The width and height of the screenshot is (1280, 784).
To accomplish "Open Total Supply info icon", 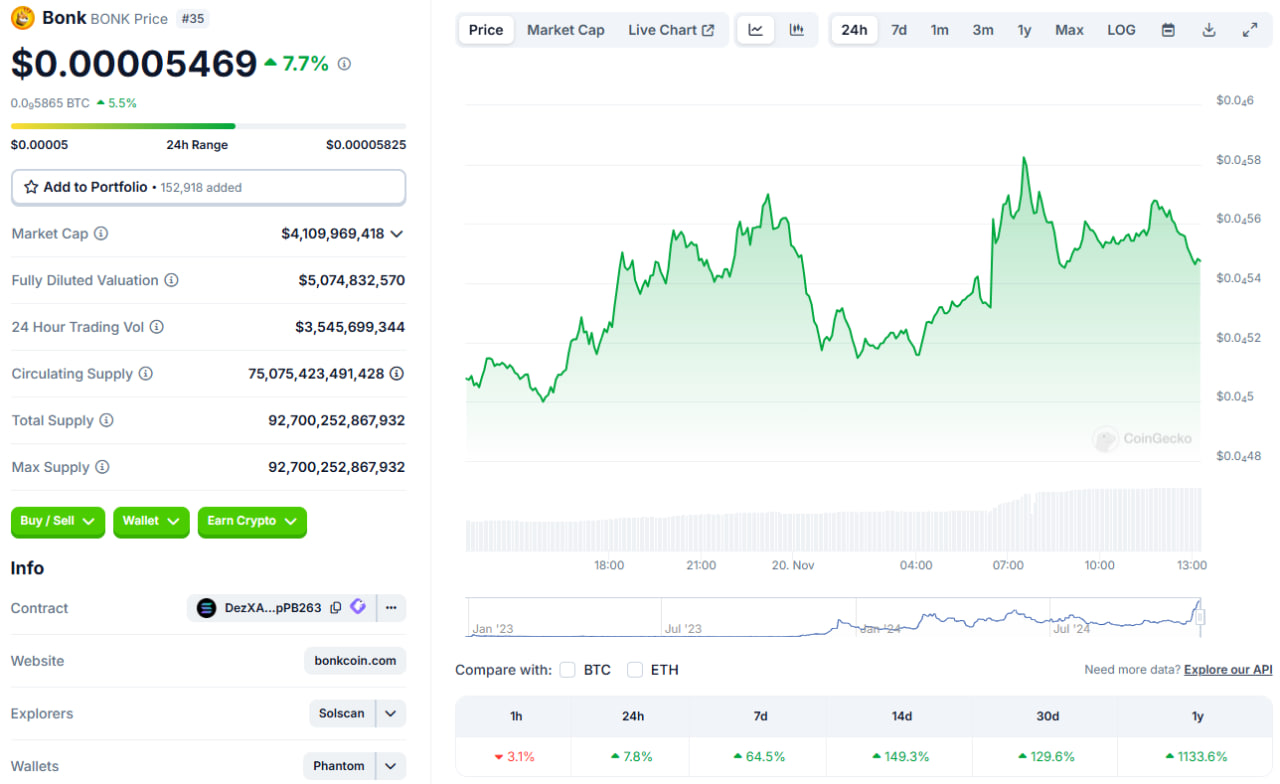I will [106, 420].
